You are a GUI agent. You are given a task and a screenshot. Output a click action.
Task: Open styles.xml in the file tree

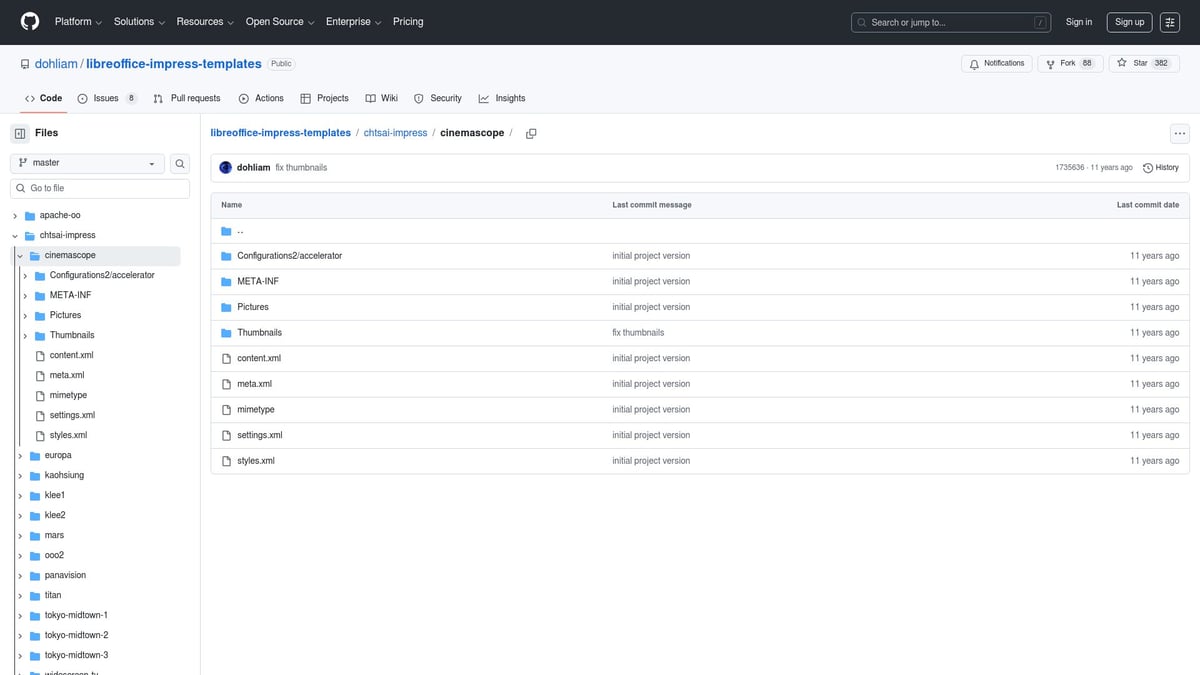[x=68, y=435]
